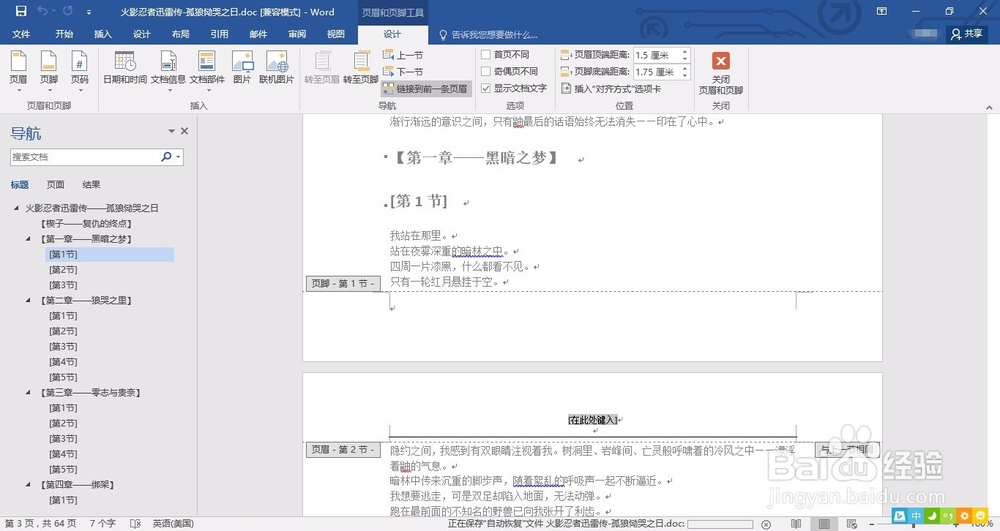Switch to the 审阅 review tab
The image size is (1000, 531).
[x=297, y=34]
